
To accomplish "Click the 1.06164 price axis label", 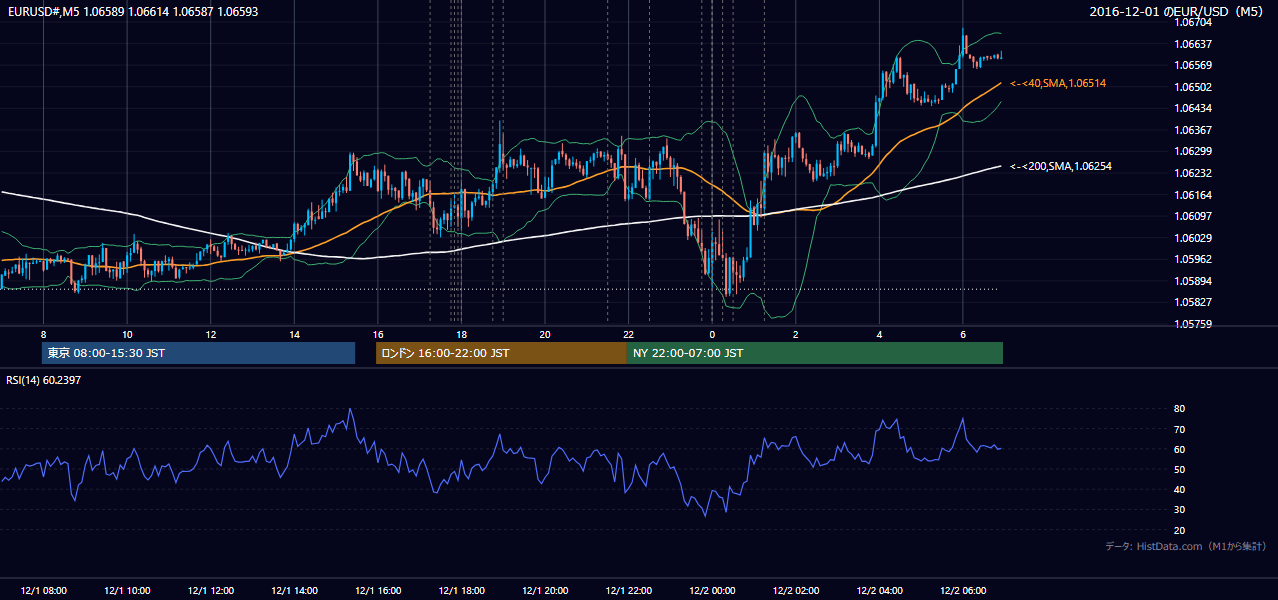I will point(1194,195).
